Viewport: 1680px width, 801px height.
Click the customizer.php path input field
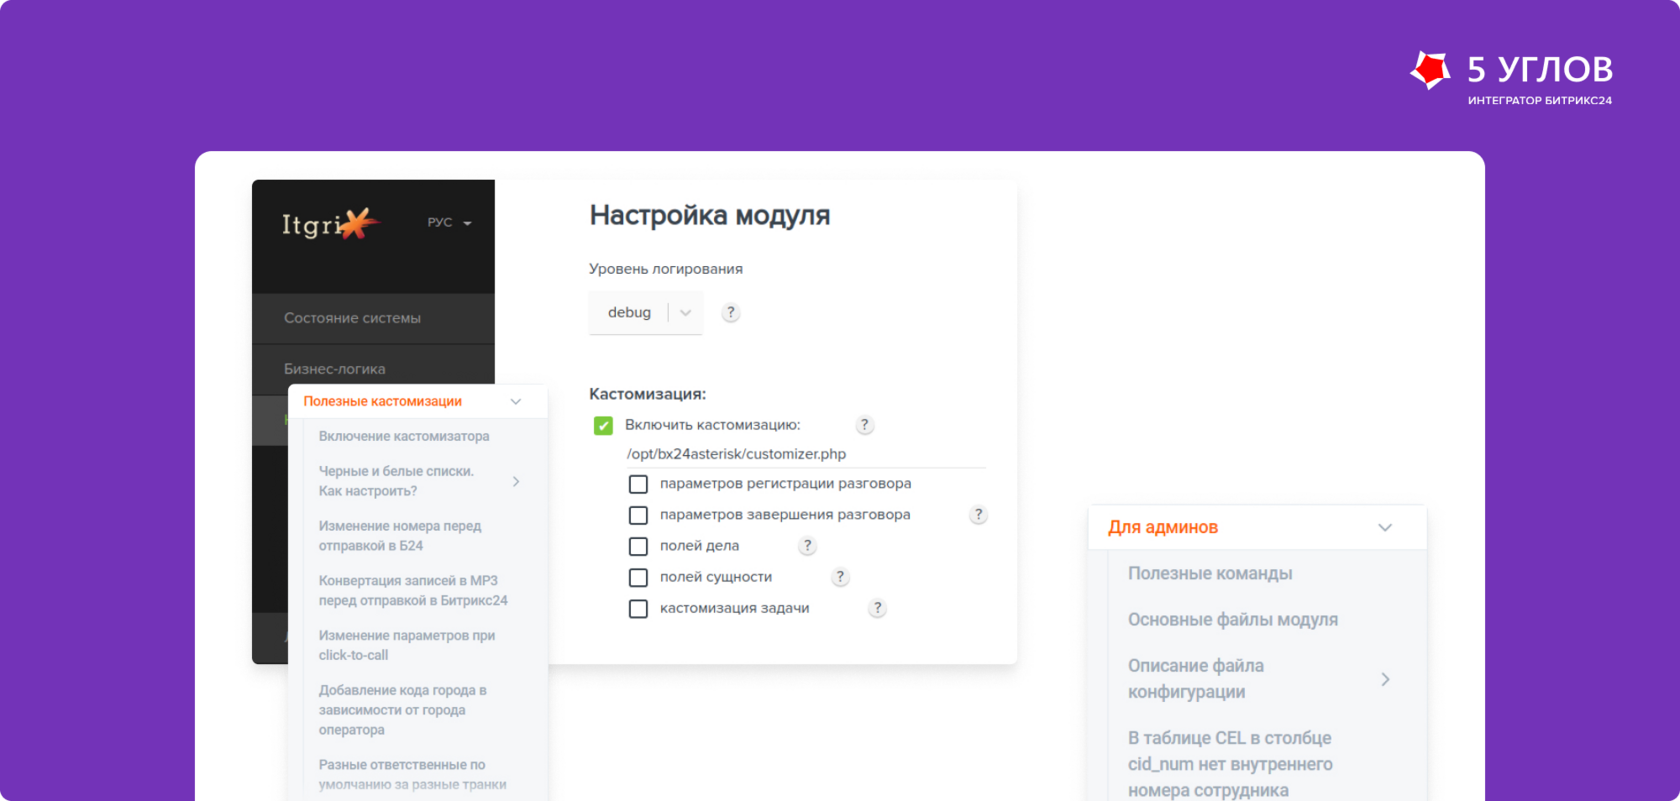click(805, 454)
